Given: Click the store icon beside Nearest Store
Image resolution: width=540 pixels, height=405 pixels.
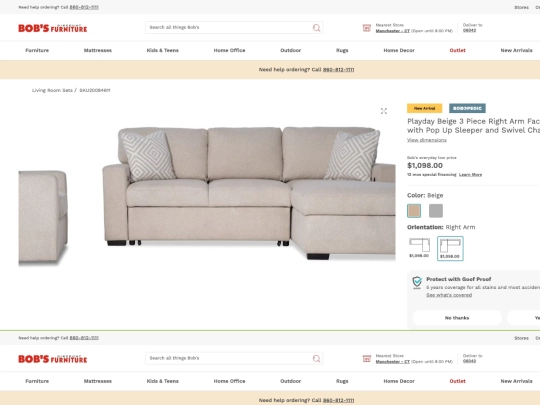Looking at the screenshot, I should [x=367, y=28].
